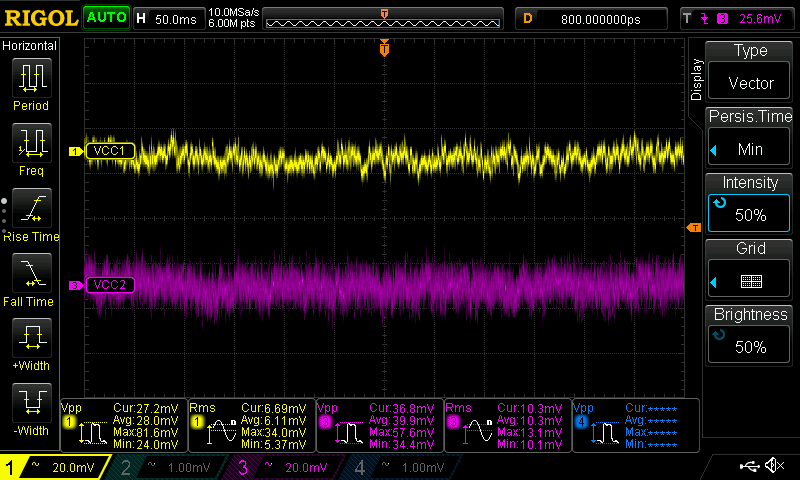Click the channel 3 ground marker
The width and height of the screenshot is (800, 480).
[76, 285]
